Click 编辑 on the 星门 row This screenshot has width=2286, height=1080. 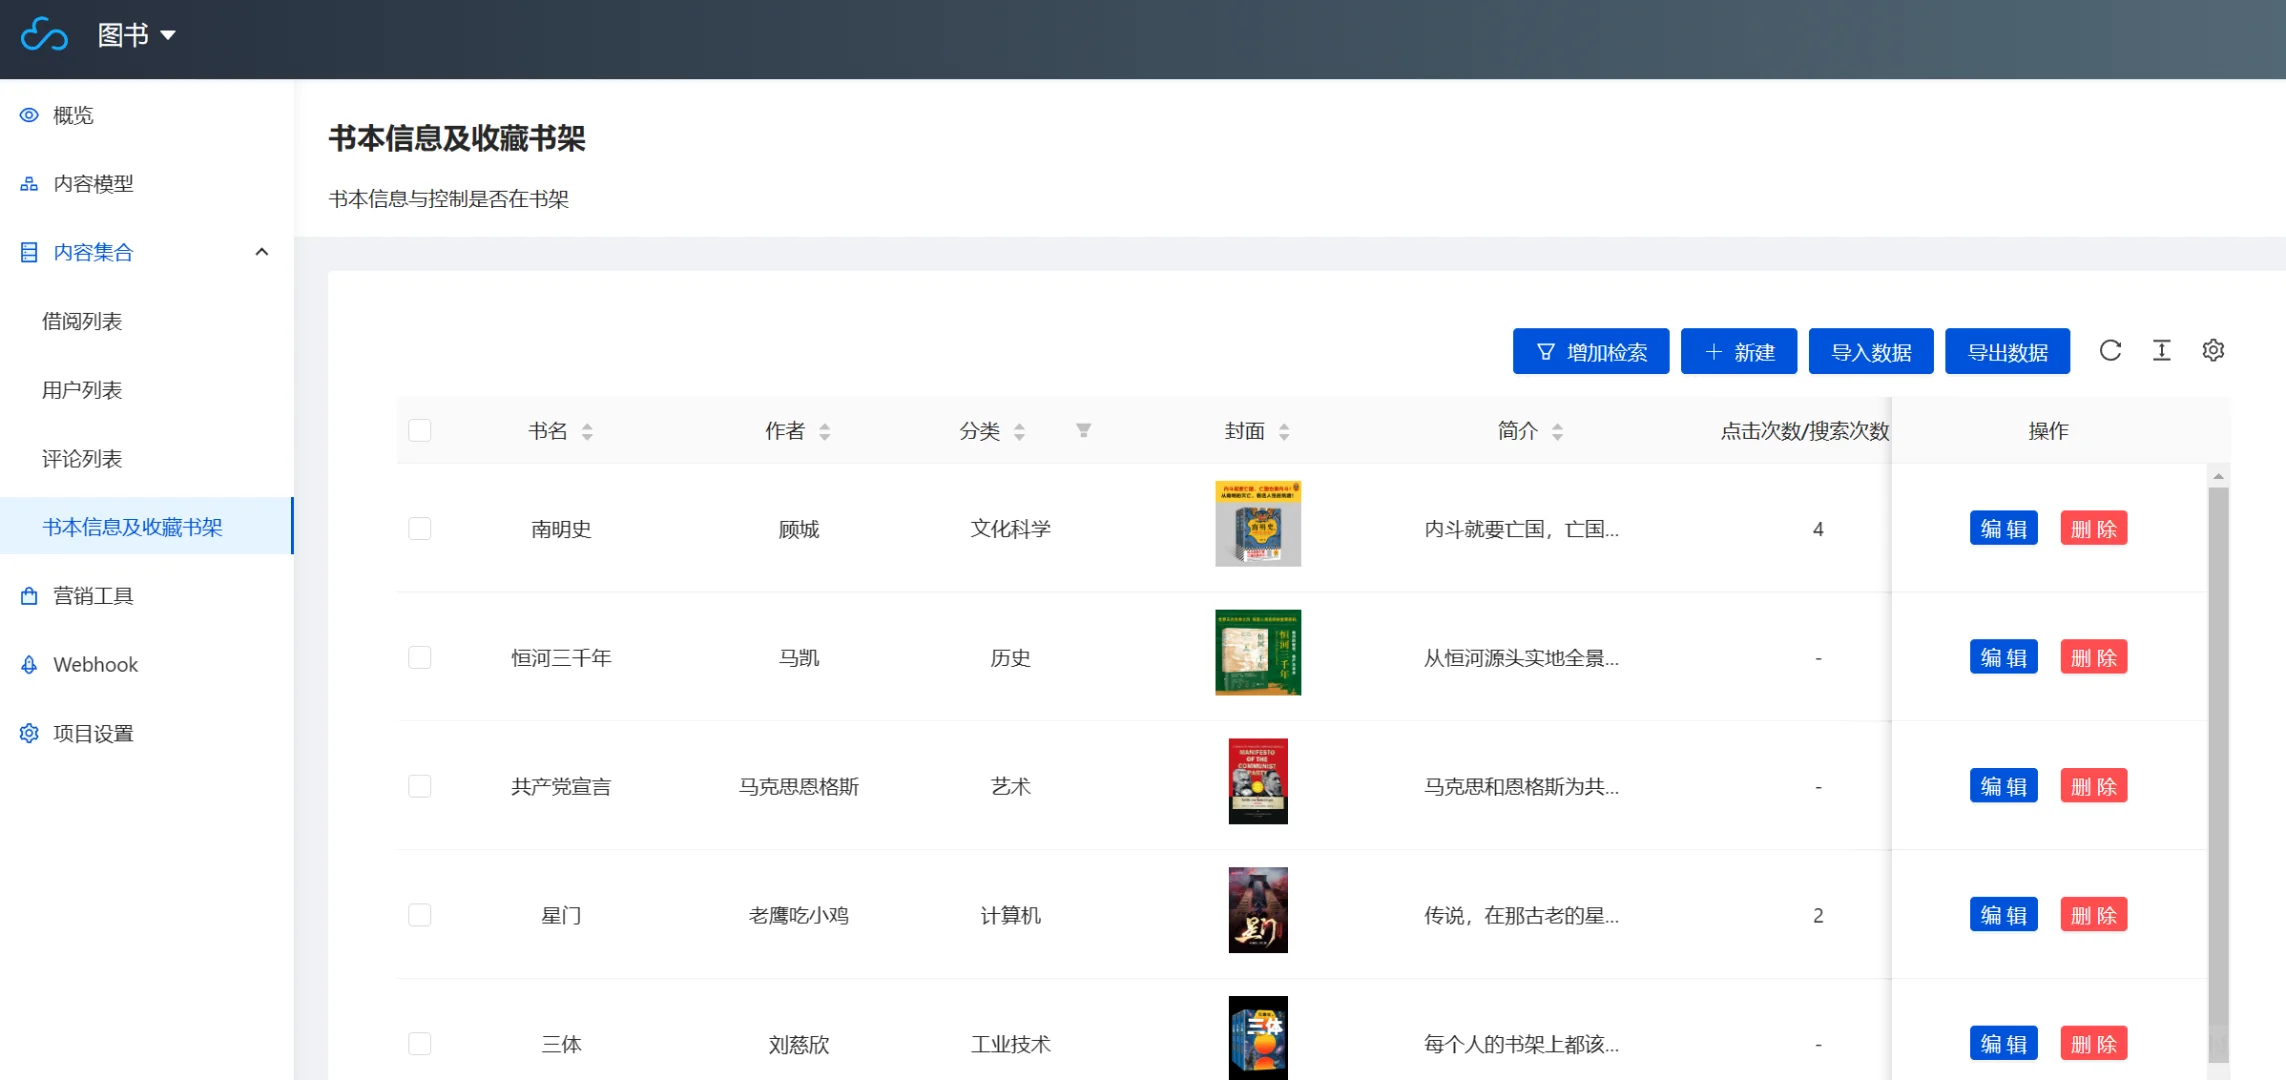click(2003, 914)
